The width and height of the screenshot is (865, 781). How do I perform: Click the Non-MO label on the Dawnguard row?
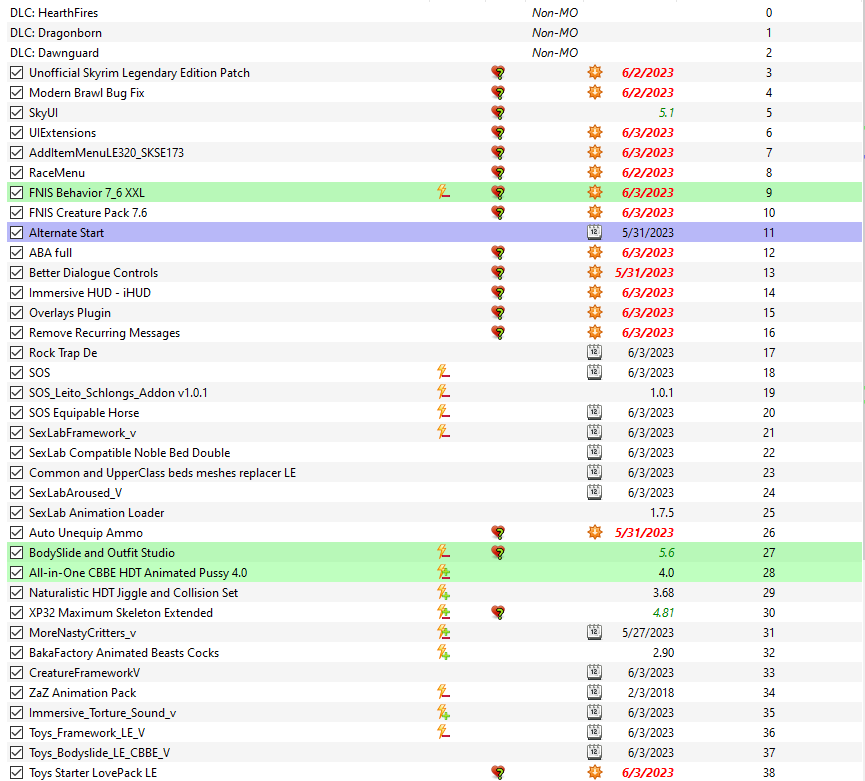[554, 53]
